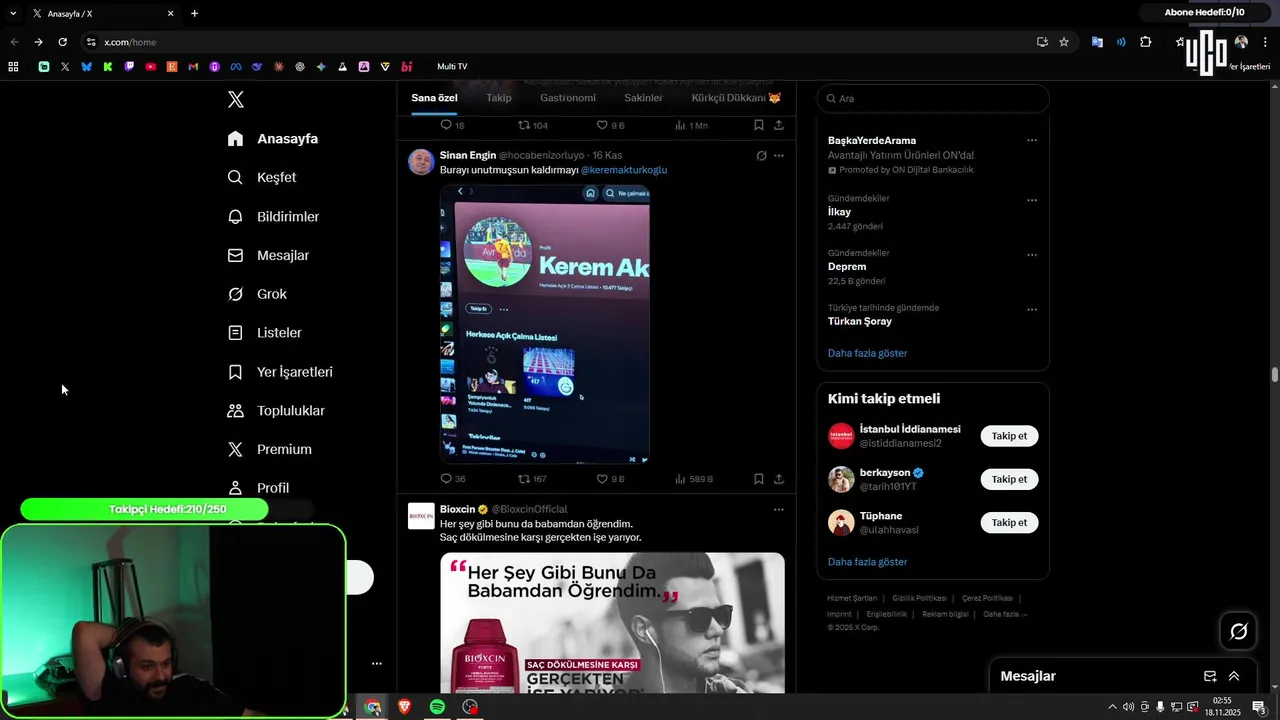Switch to the Sakinler tab

point(643,98)
